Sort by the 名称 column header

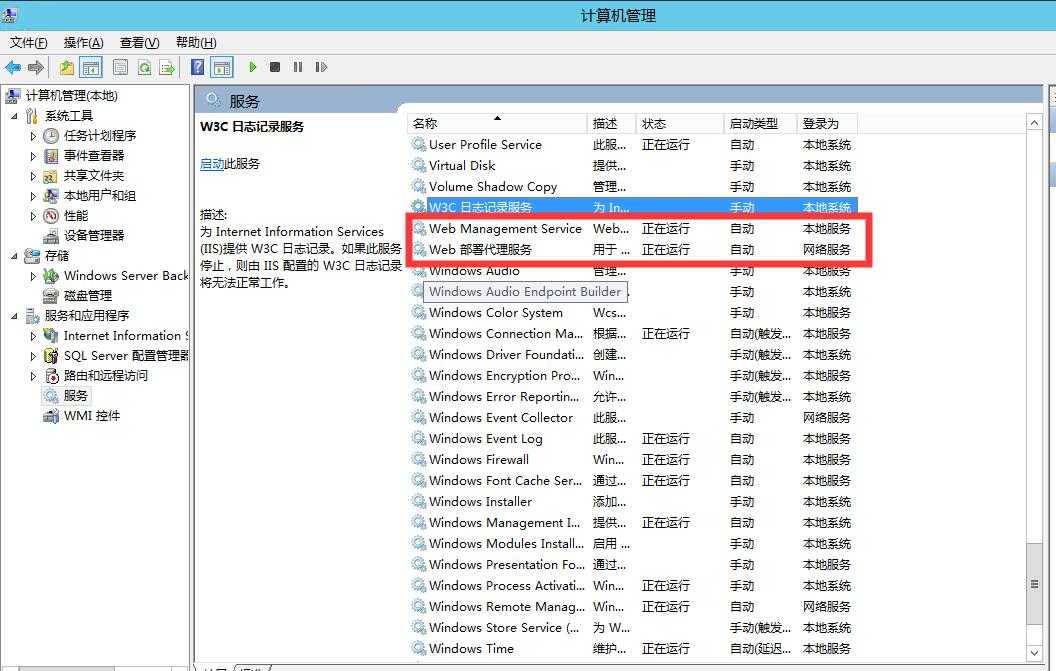click(497, 124)
